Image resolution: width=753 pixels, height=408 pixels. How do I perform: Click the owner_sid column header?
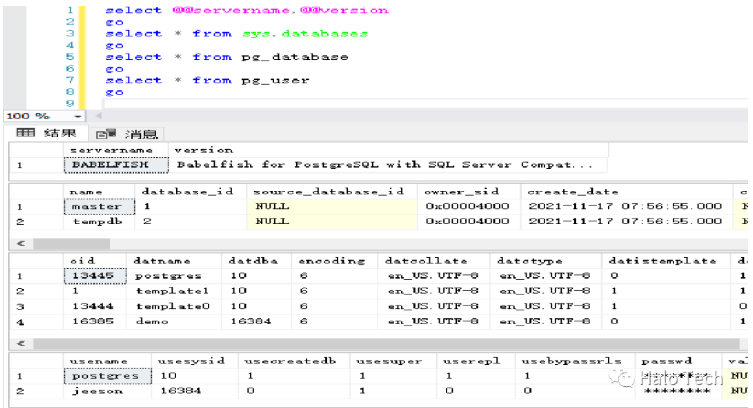click(469, 192)
